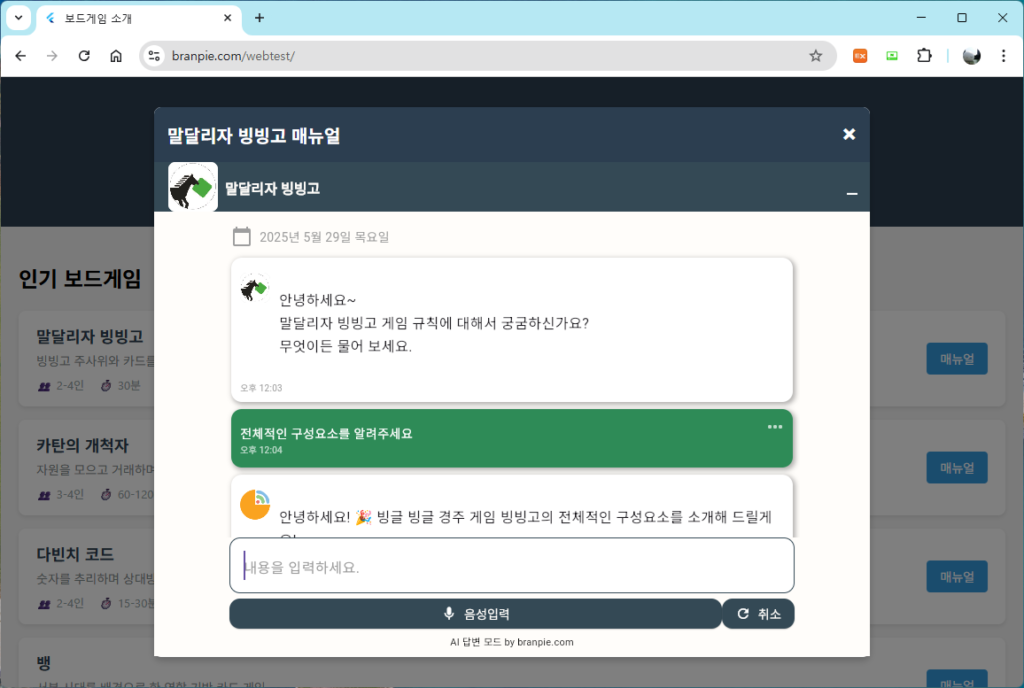Open the green extension icon in toolbar
Viewport: 1024px width, 688px height.
click(892, 56)
